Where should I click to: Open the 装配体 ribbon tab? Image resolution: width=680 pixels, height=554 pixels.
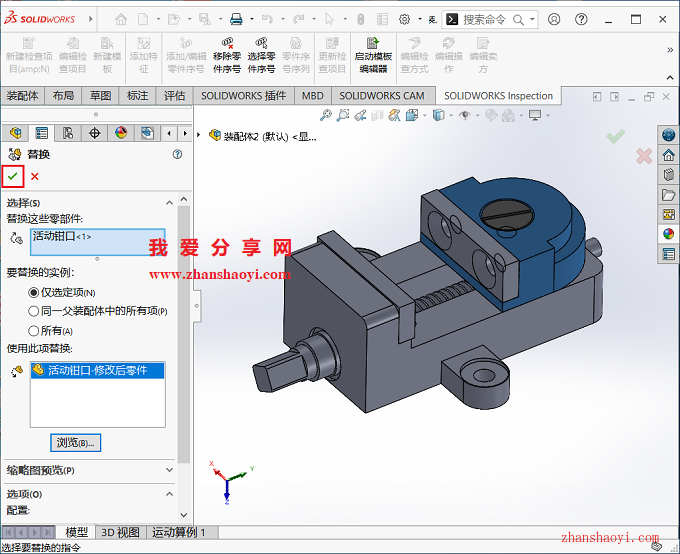(x=23, y=95)
